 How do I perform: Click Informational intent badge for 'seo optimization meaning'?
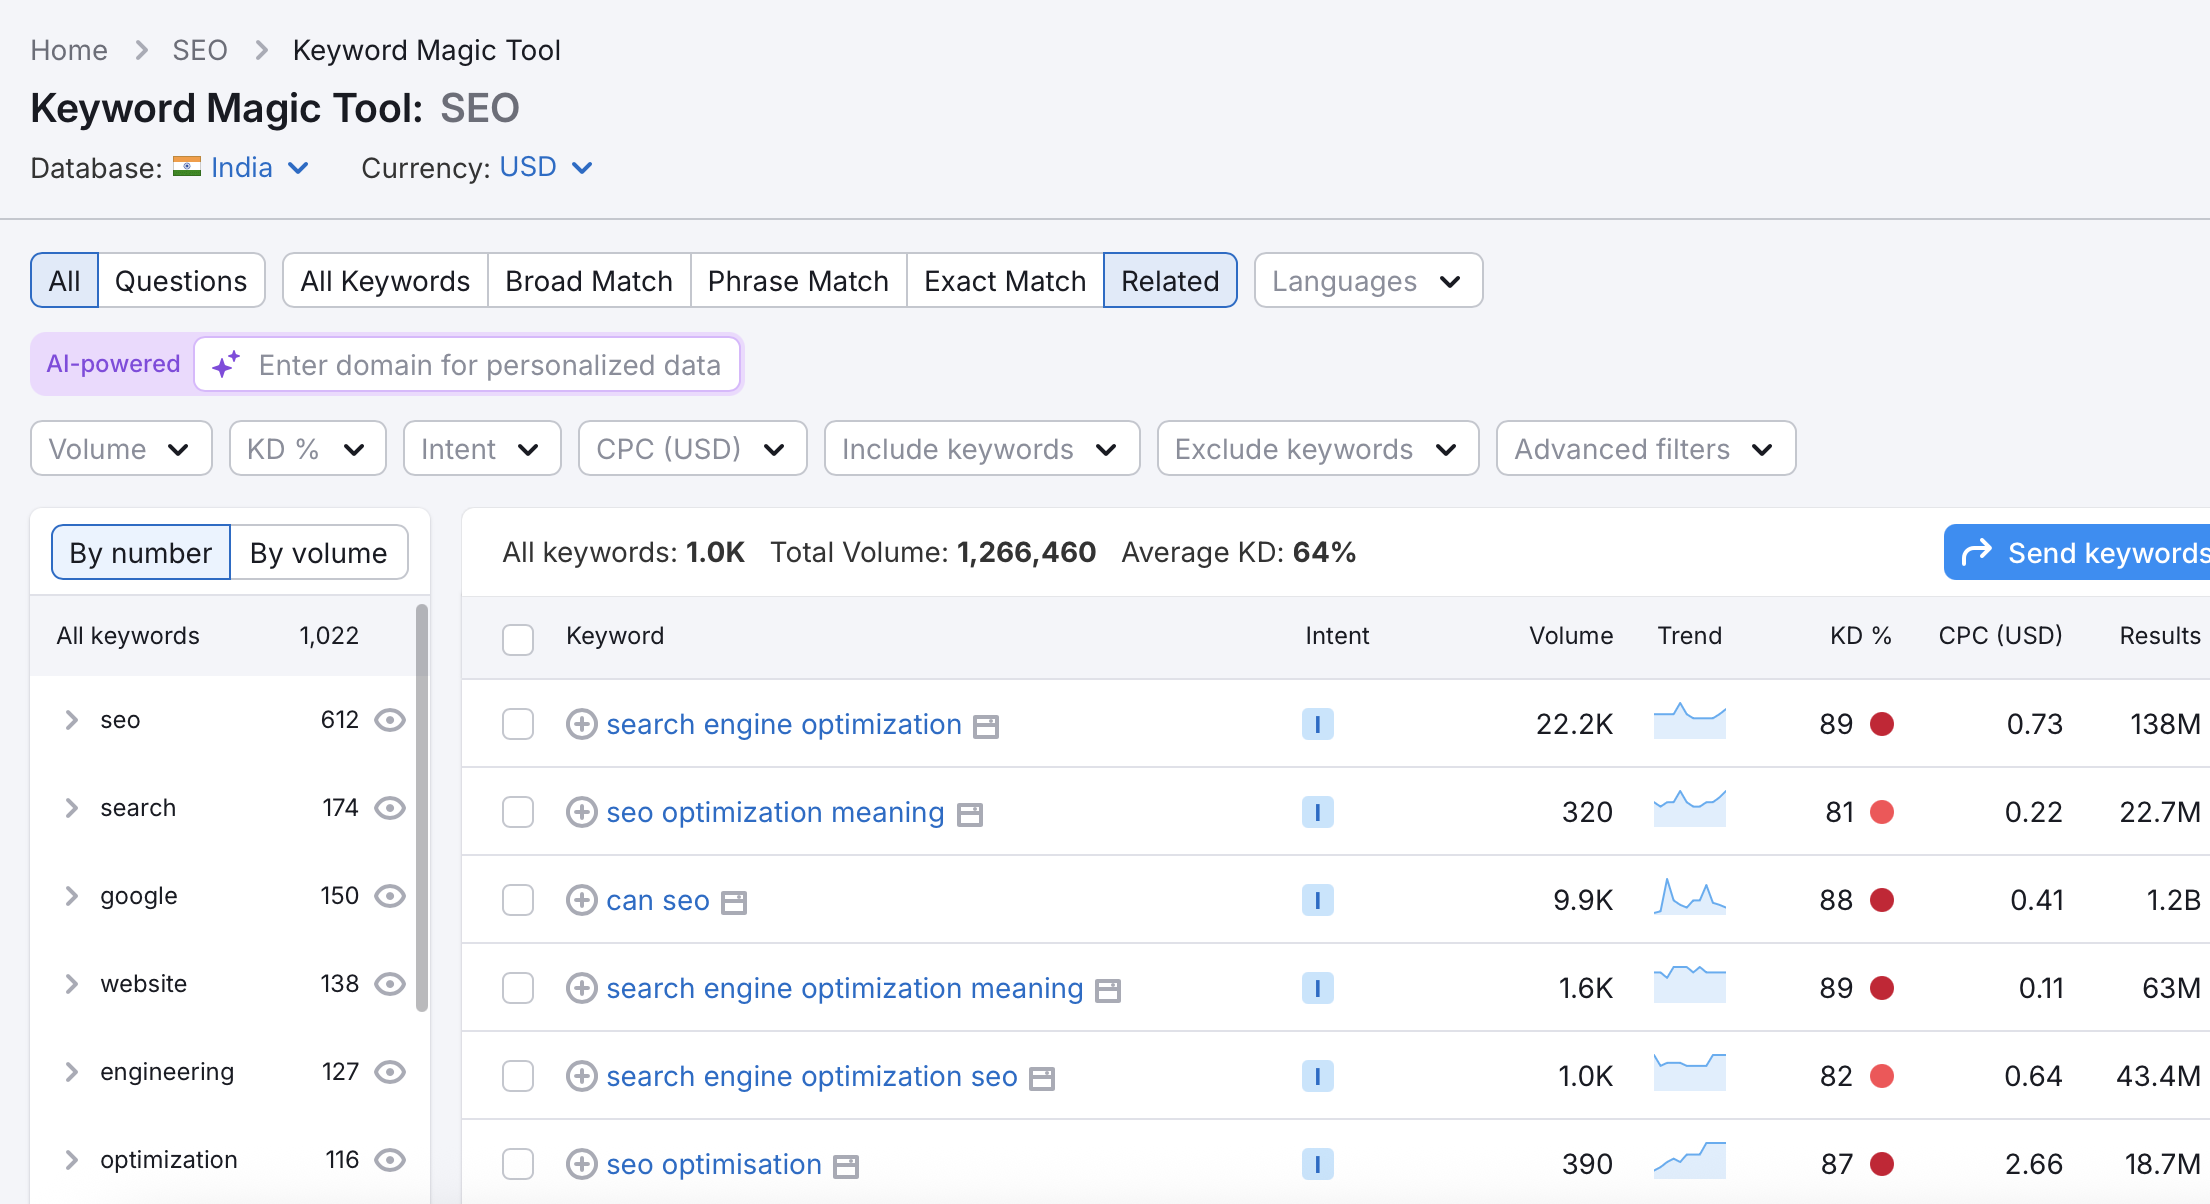1317,812
